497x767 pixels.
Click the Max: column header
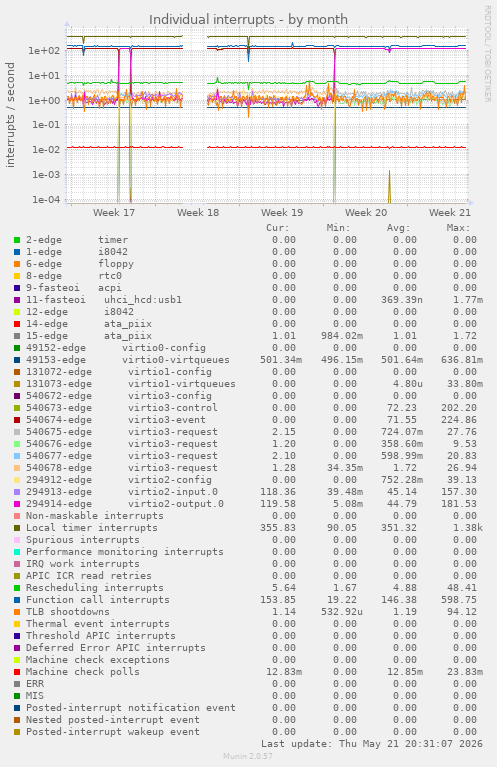[x=458, y=228]
